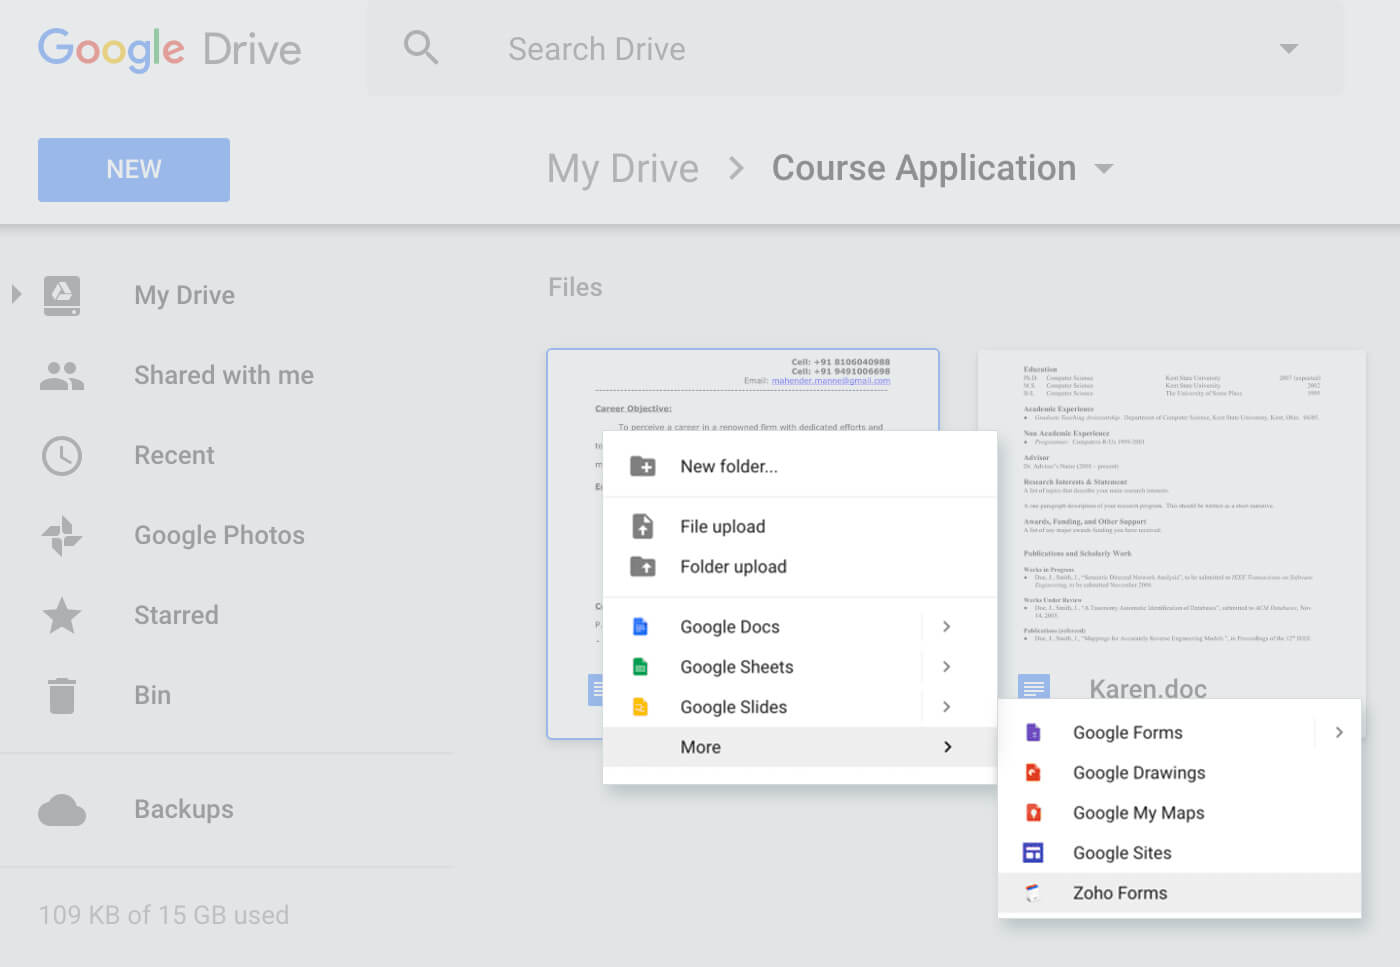Choose Zoho Forms in the submenu
1400x967 pixels.
pos(1119,893)
